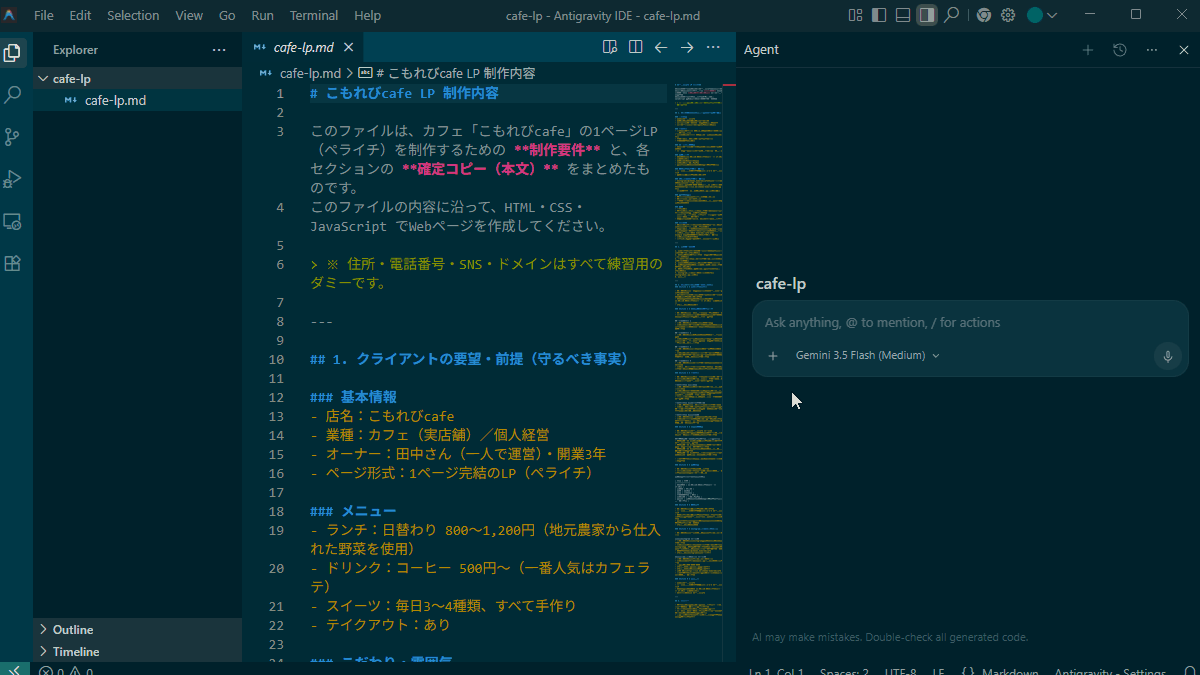The width and height of the screenshot is (1200, 675).
Task: Open the Terminal menu
Action: [314, 15]
